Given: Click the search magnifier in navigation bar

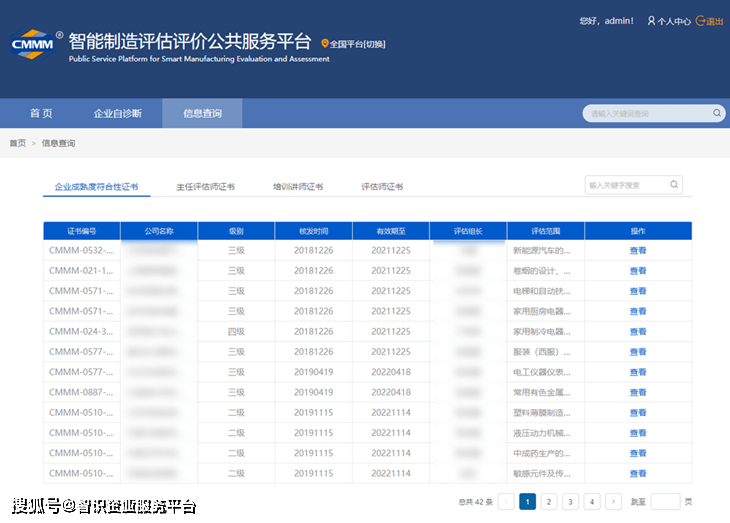Looking at the screenshot, I should point(716,114).
